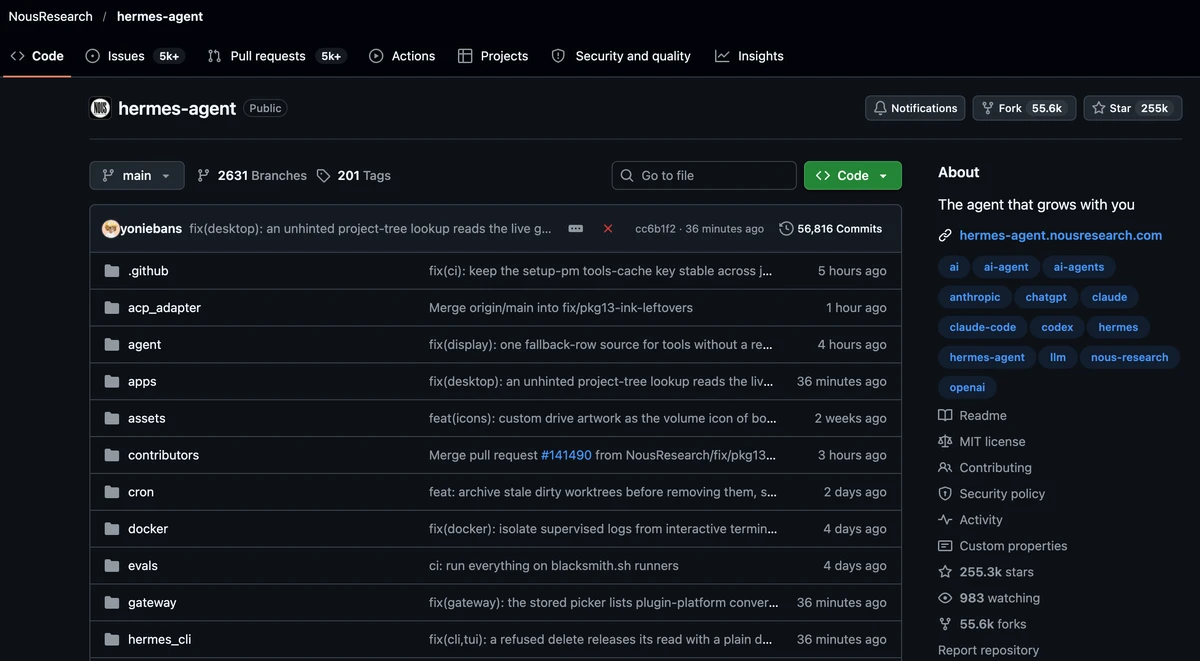Click the Report repository link
The width and height of the screenshot is (1200, 661).
pyautogui.click(x=988, y=650)
